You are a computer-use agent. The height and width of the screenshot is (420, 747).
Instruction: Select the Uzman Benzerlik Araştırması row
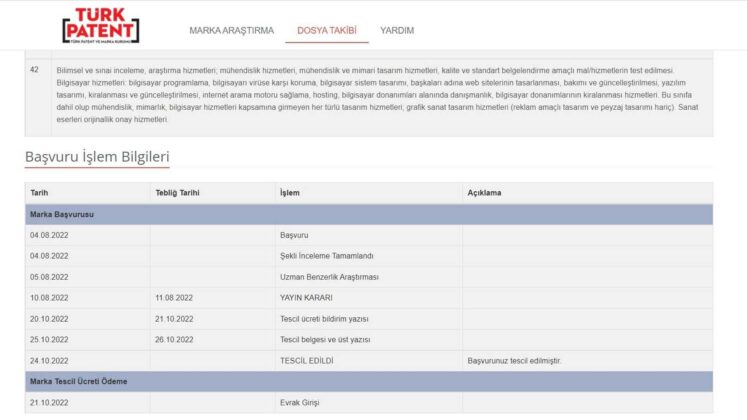point(369,277)
